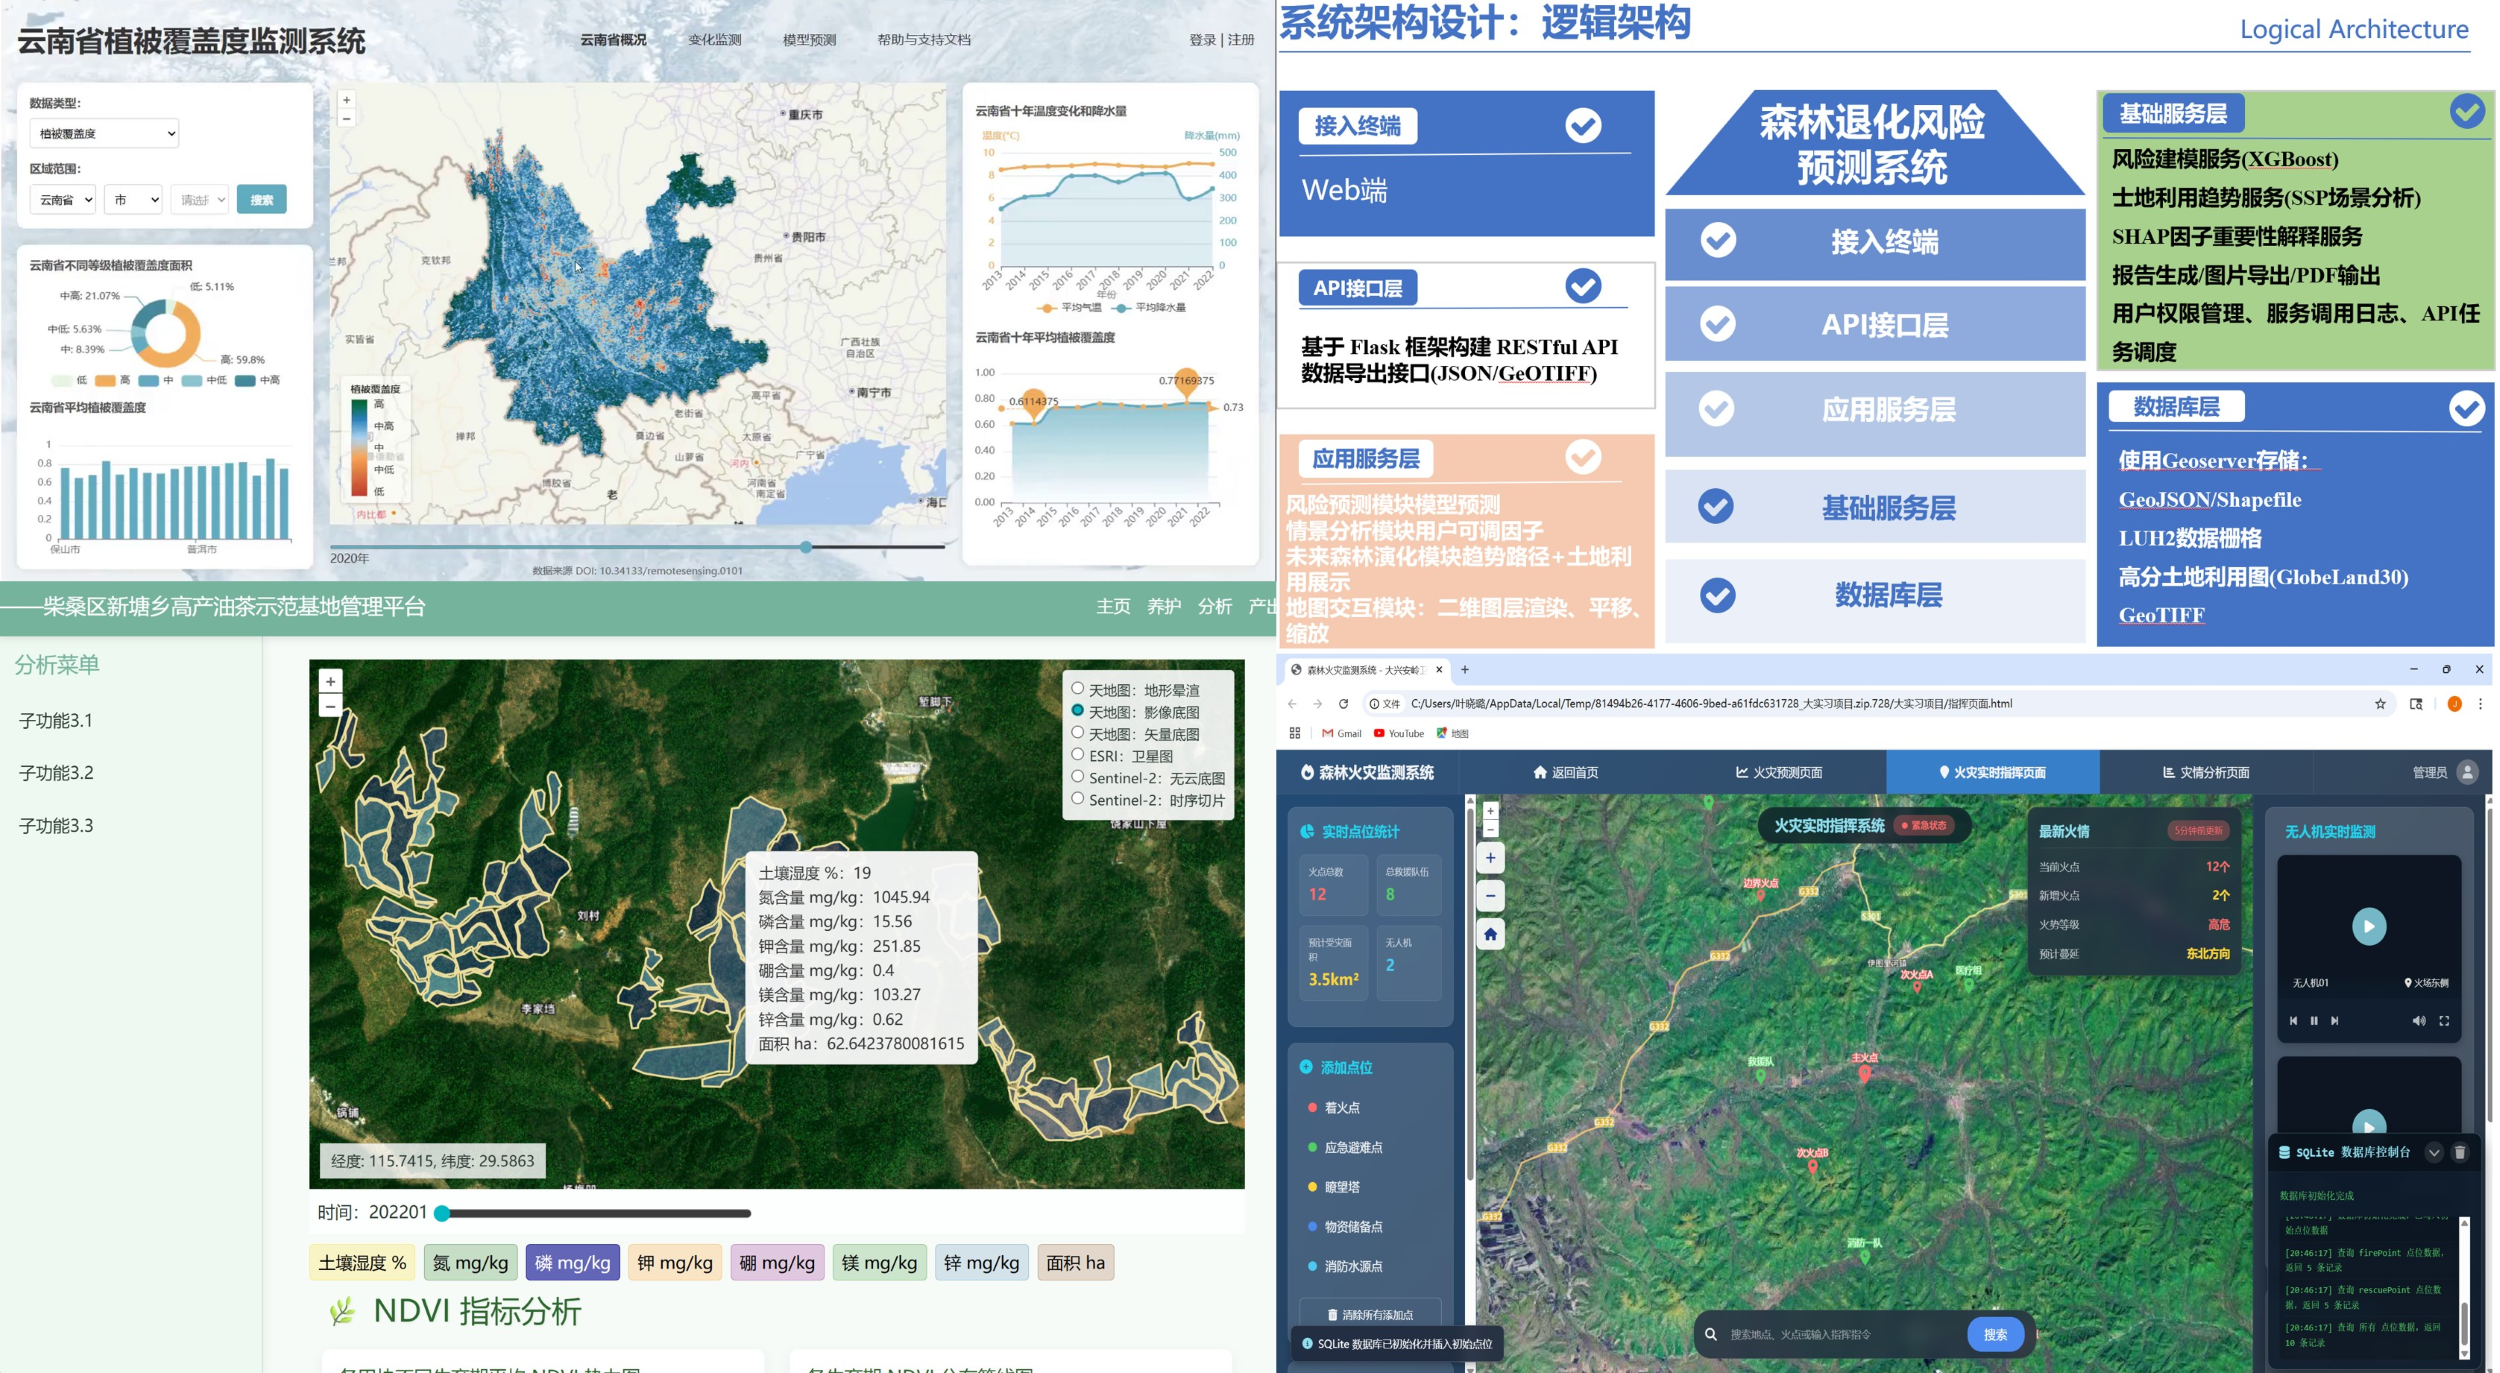
Task: Choose Sentinel-2：时序切片 basemap option
Action: [x=1077, y=799]
